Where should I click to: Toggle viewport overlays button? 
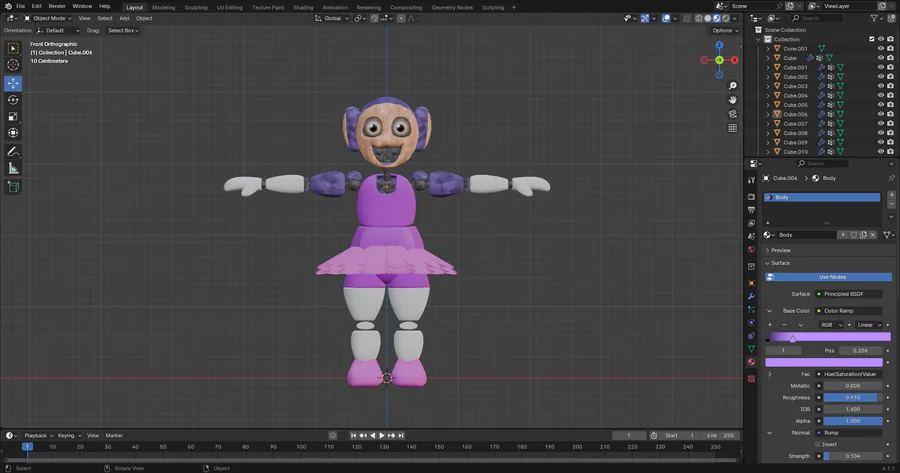coord(666,18)
